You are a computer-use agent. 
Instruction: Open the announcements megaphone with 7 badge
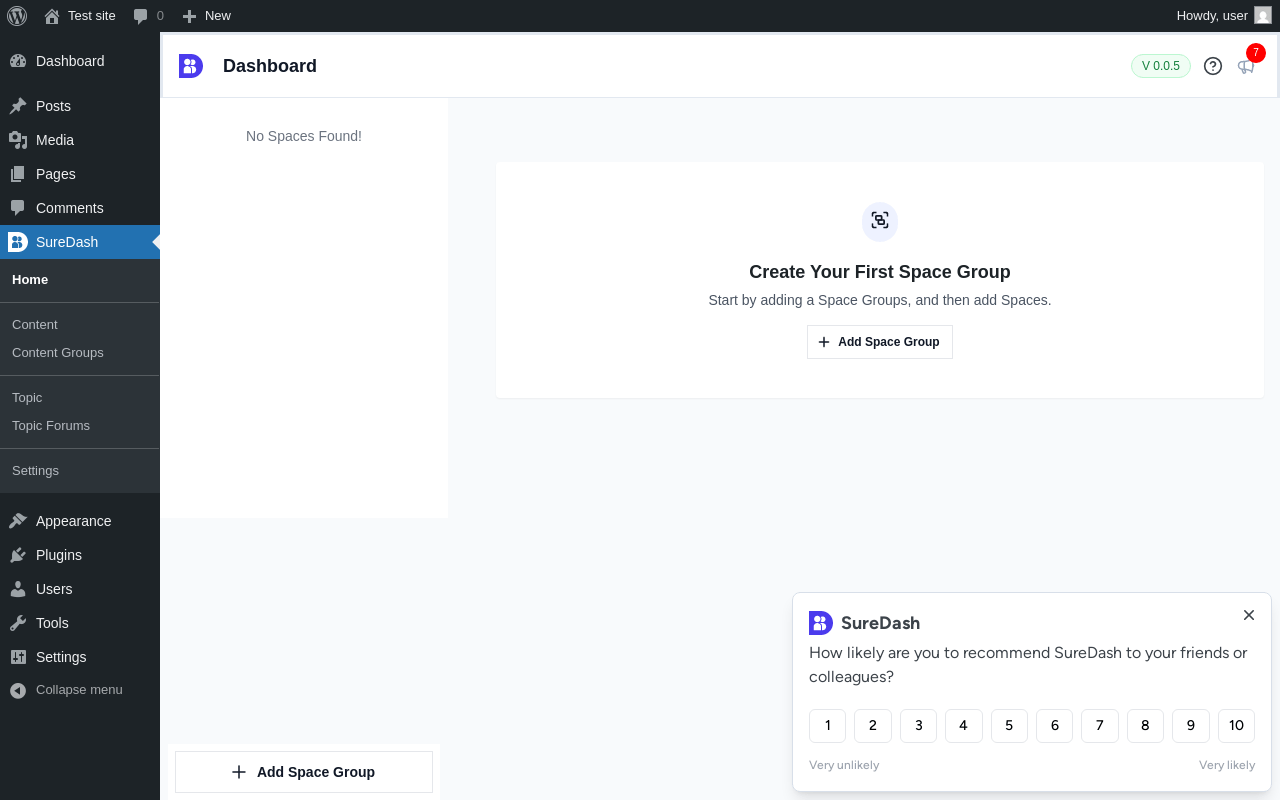click(x=1246, y=66)
